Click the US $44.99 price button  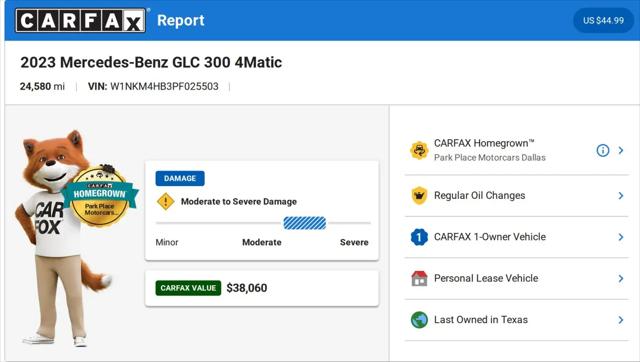(603, 20)
